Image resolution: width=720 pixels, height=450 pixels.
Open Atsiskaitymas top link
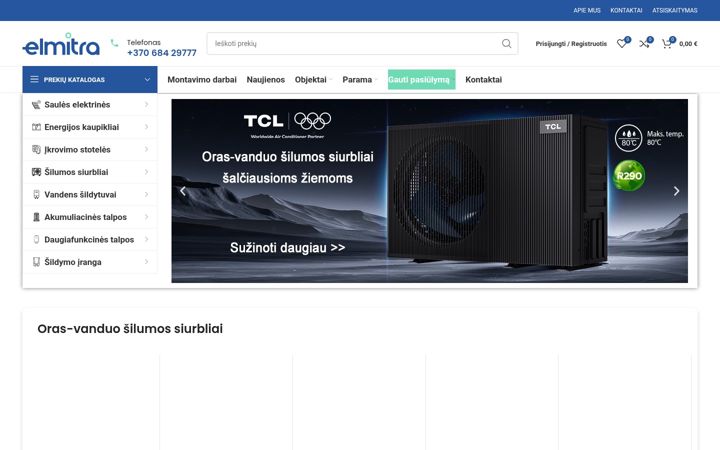675,10
